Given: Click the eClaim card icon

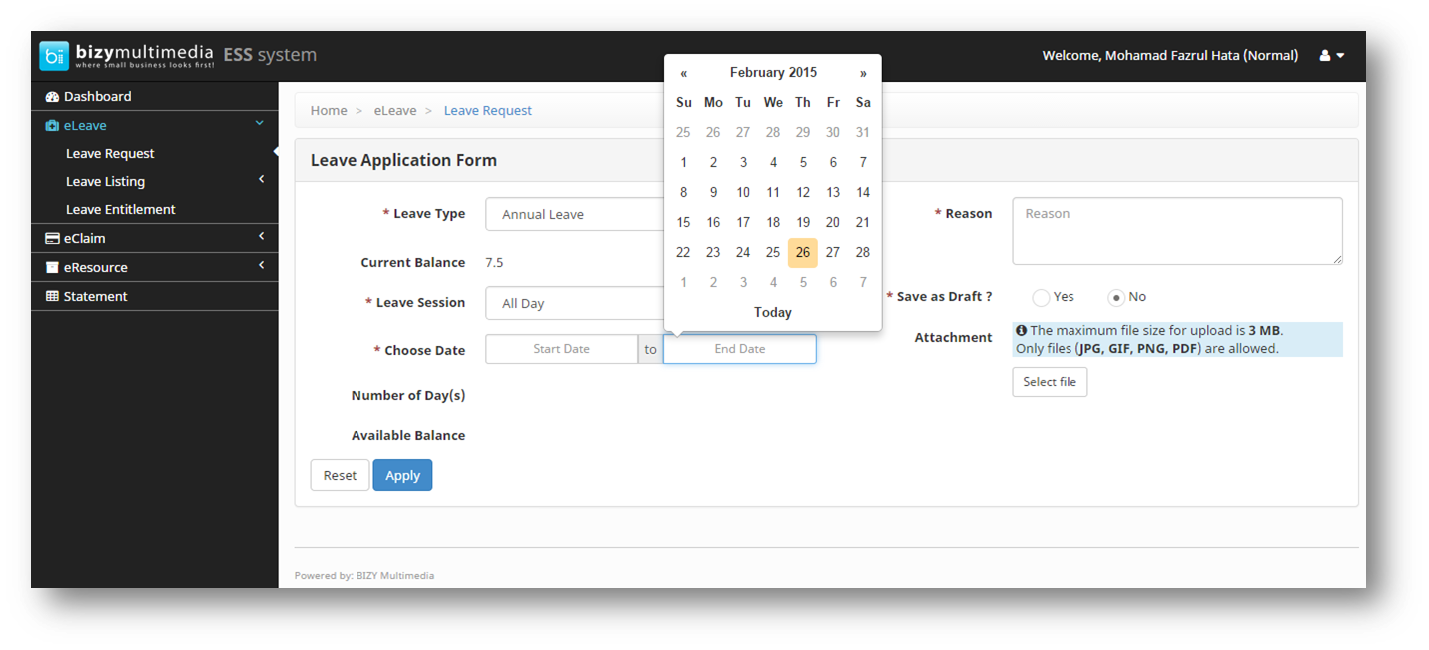Looking at the screenshot, I should click(x=52, y=239).
